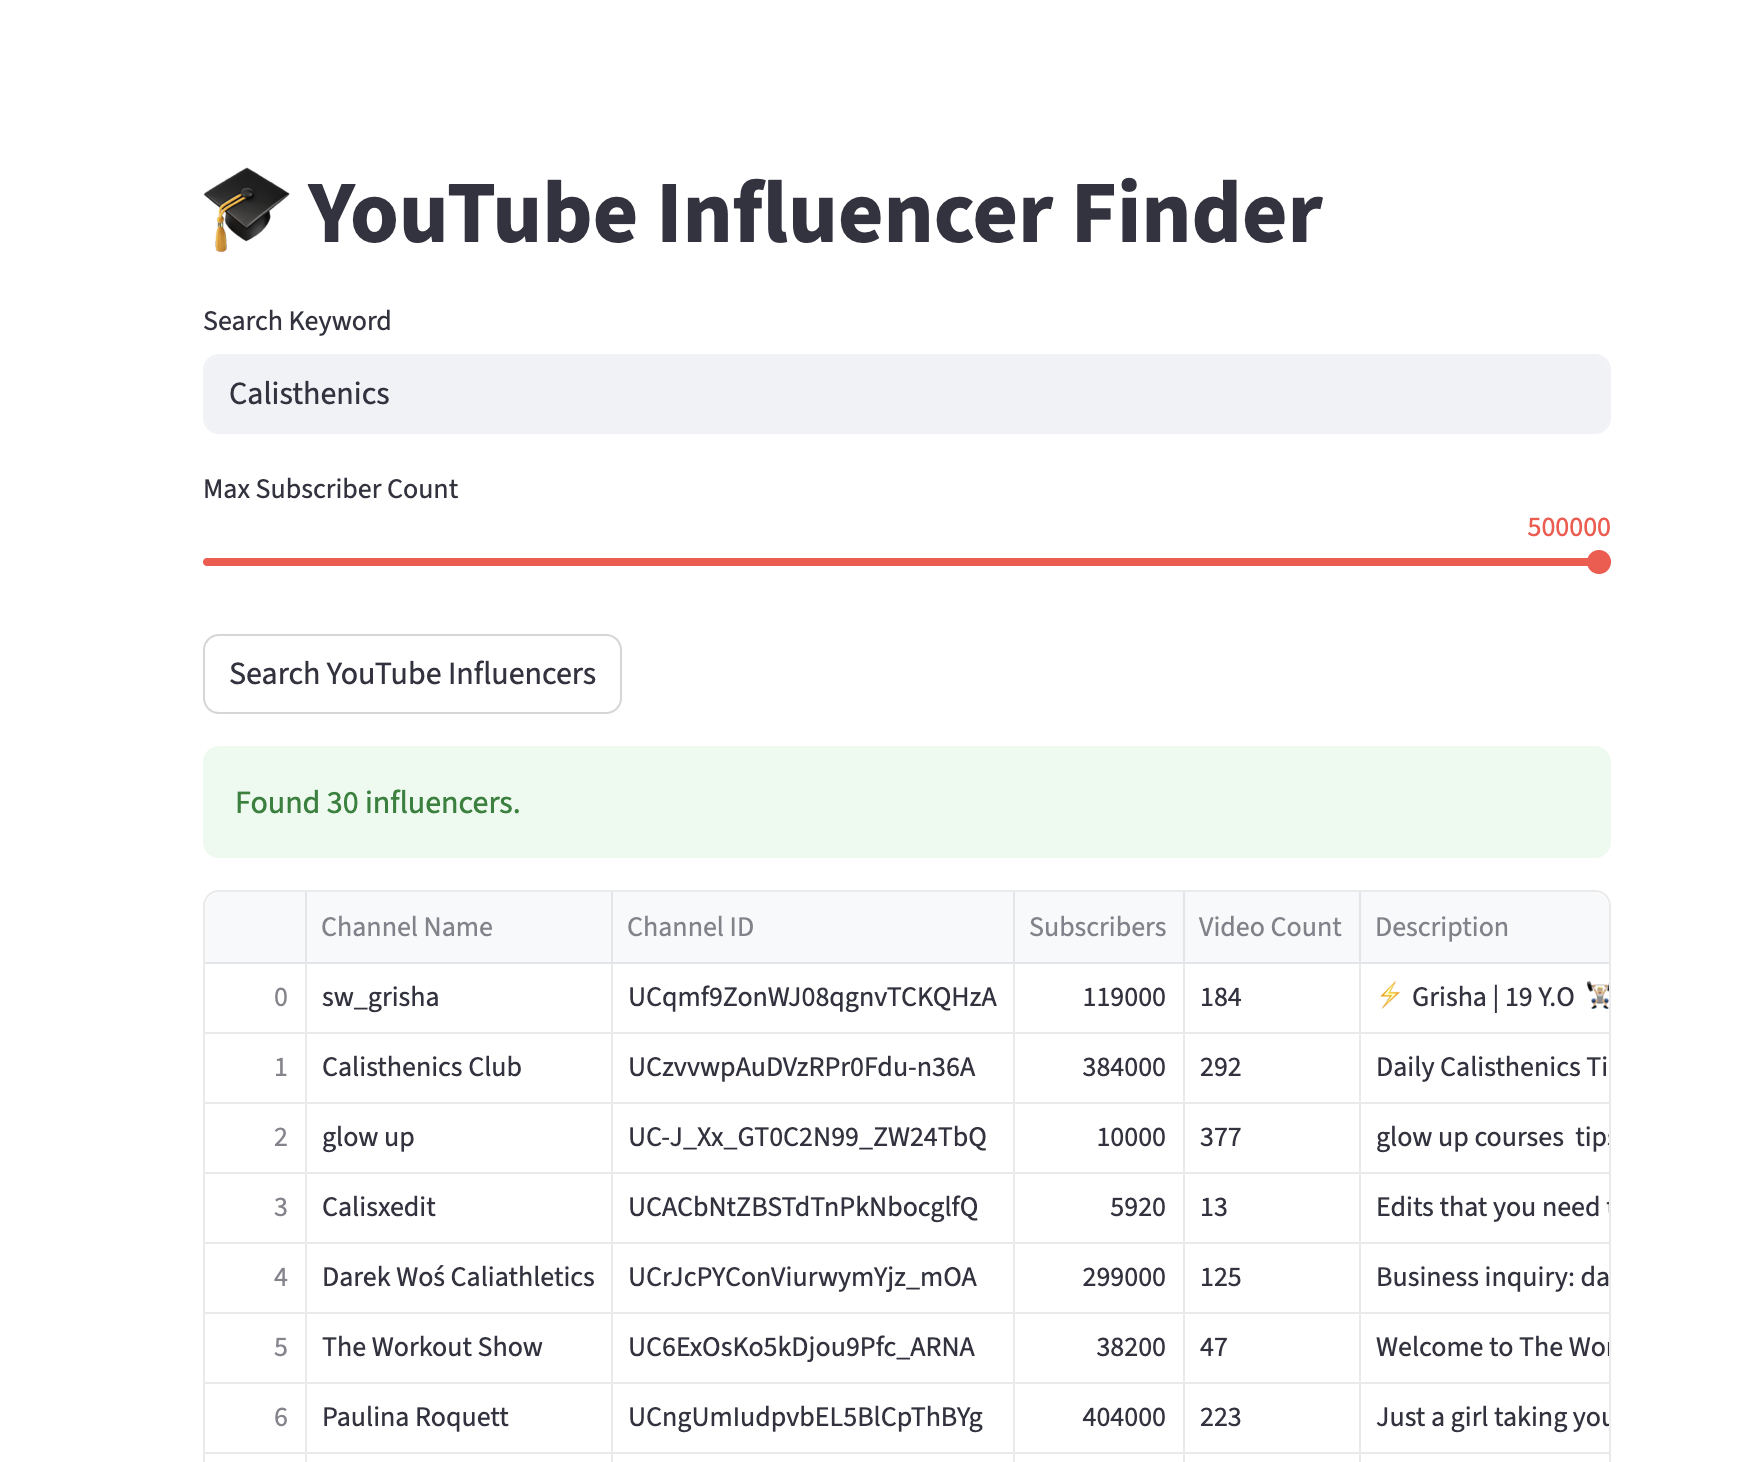
Task: Click the Description column header
Action: [x=1441, y=927]
